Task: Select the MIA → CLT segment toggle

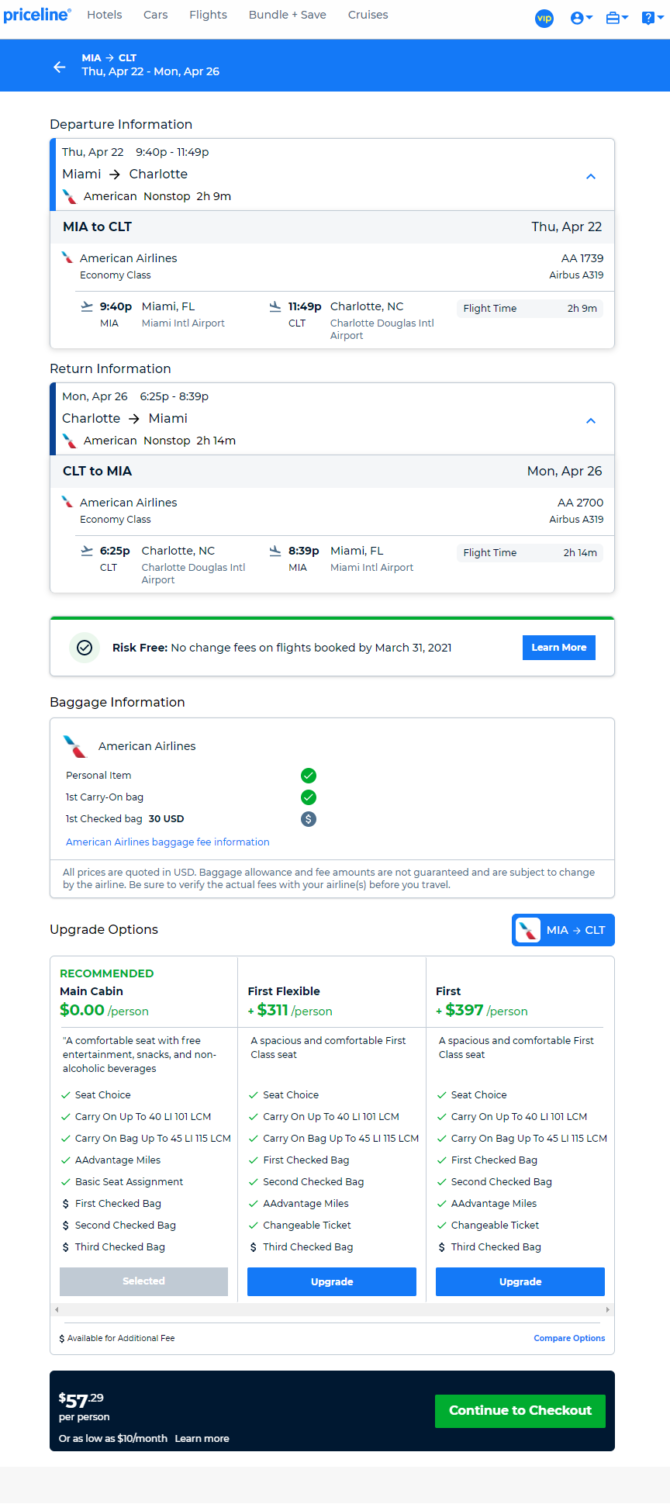Action: pyautogui.click(x=563, y=930)
